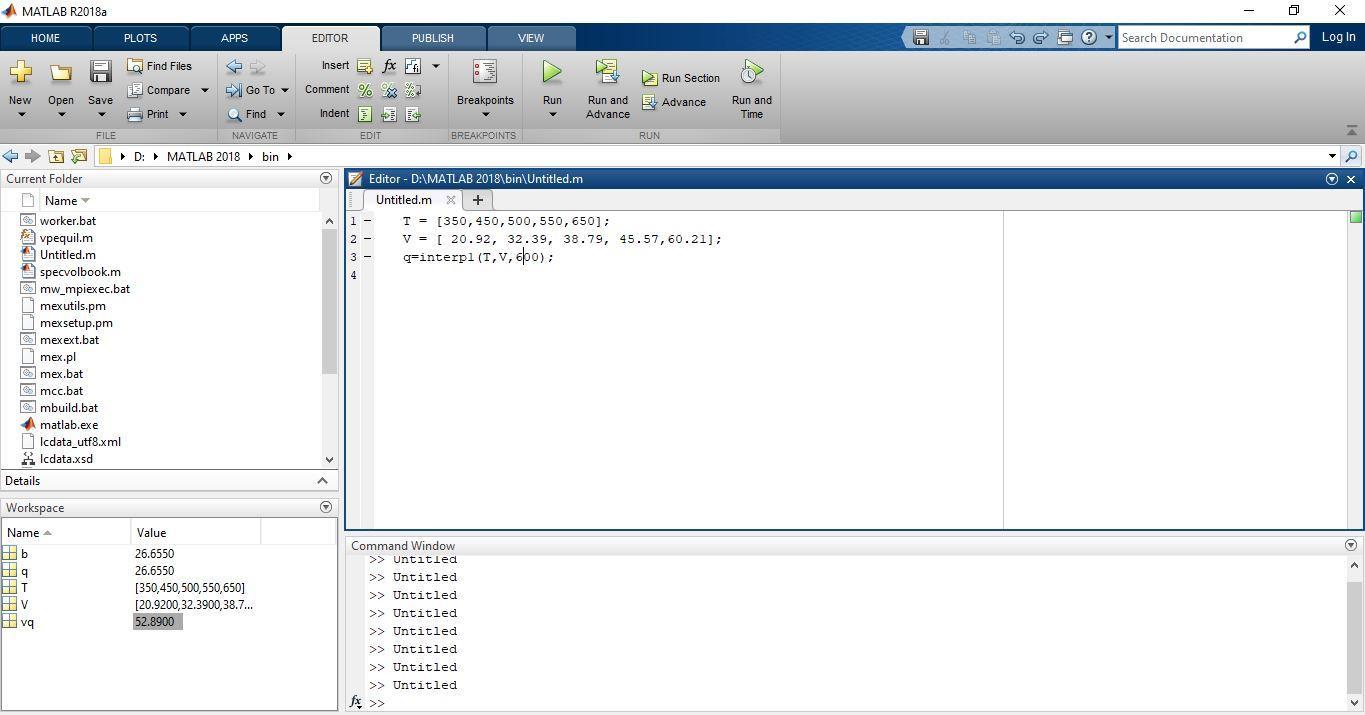
Task: Click the Run and Time icon
Action: pos(751,72)
